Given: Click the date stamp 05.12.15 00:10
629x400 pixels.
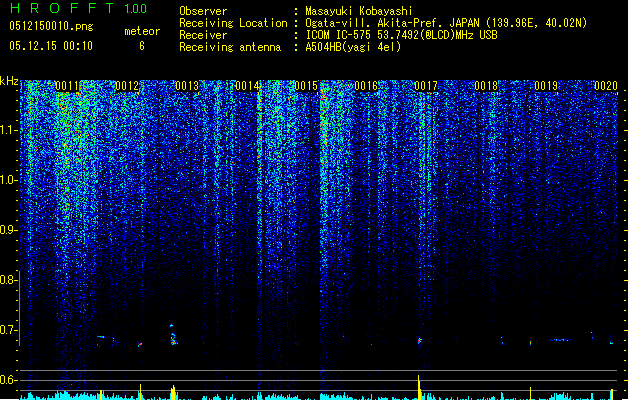Looking at the screenshot, I should [x=51, y=46].
